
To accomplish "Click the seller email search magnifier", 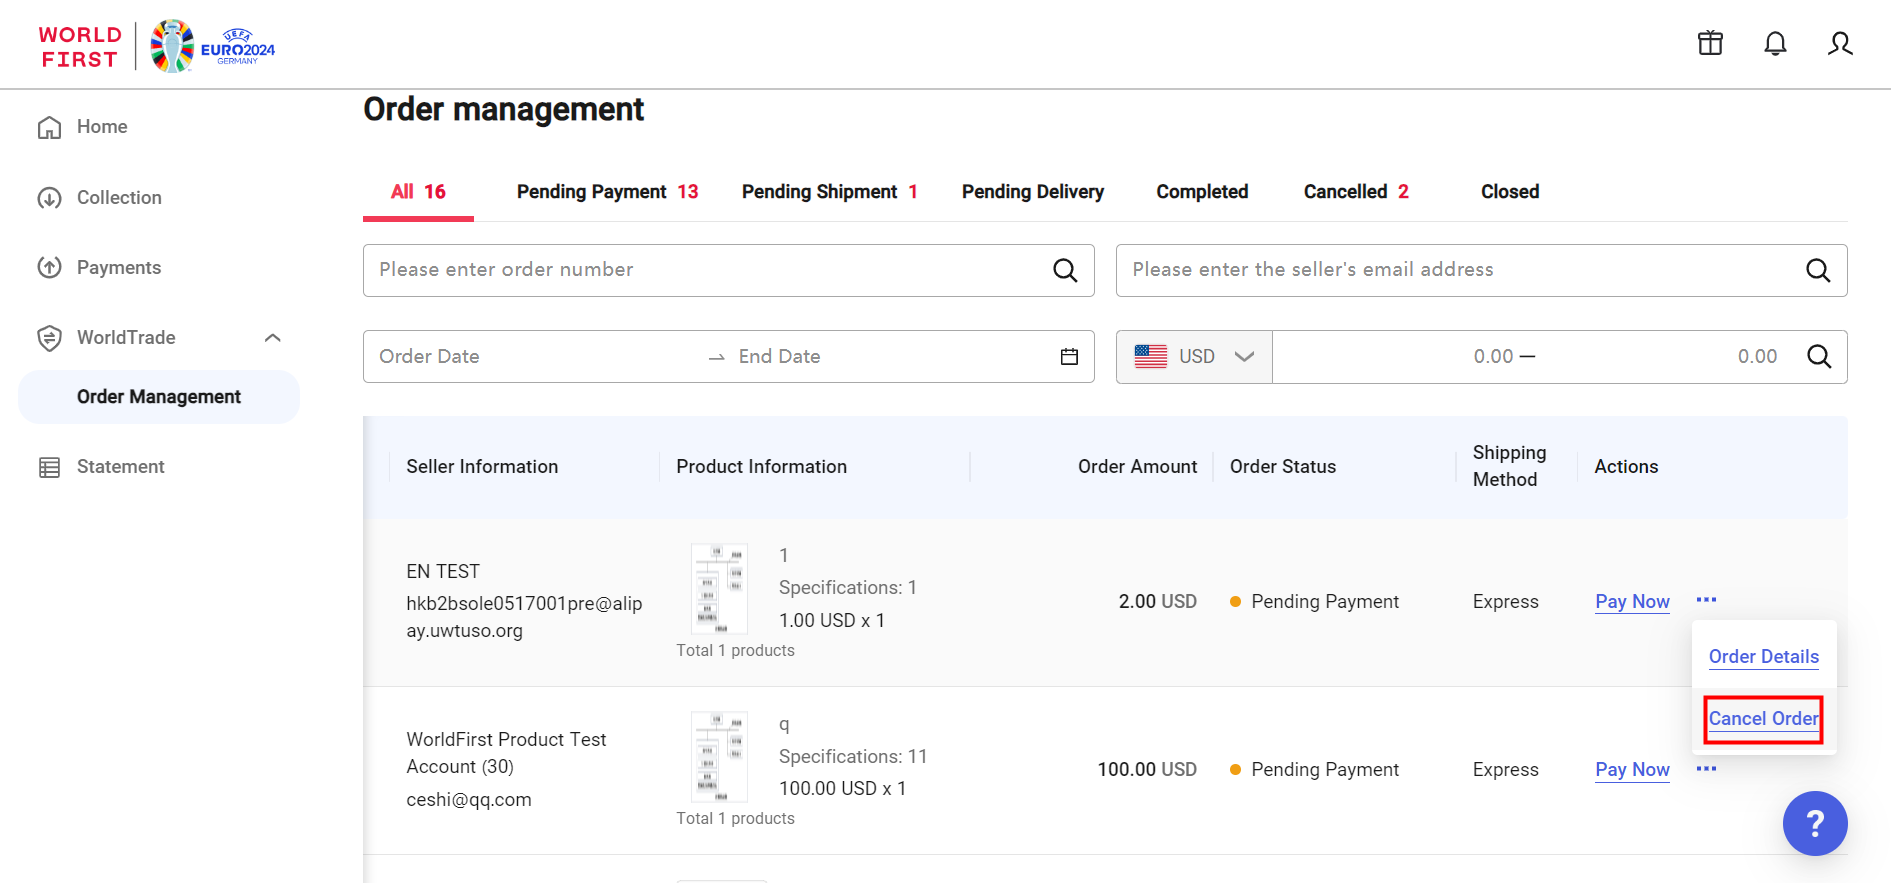I will 1818,270.
